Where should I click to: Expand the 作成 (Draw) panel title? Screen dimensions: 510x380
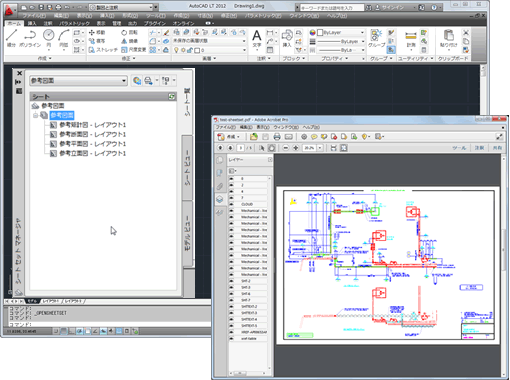(x=45, y=58)
